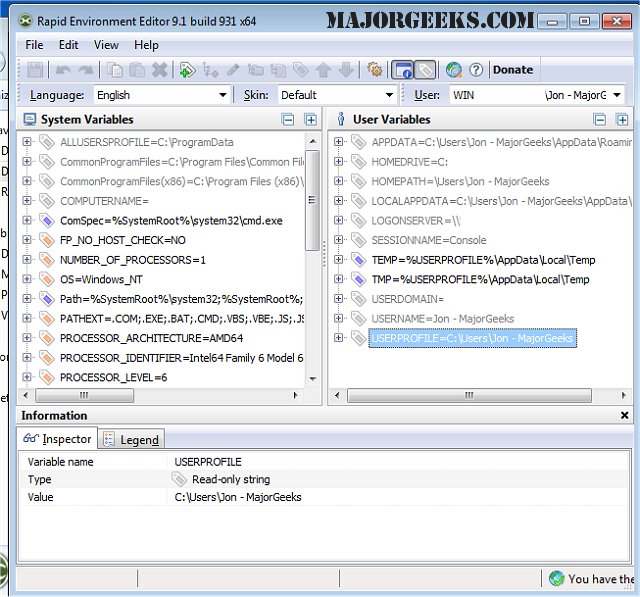
Task: Click the System Variables vertical scrollbar thumb
Action: coord(312,200)
